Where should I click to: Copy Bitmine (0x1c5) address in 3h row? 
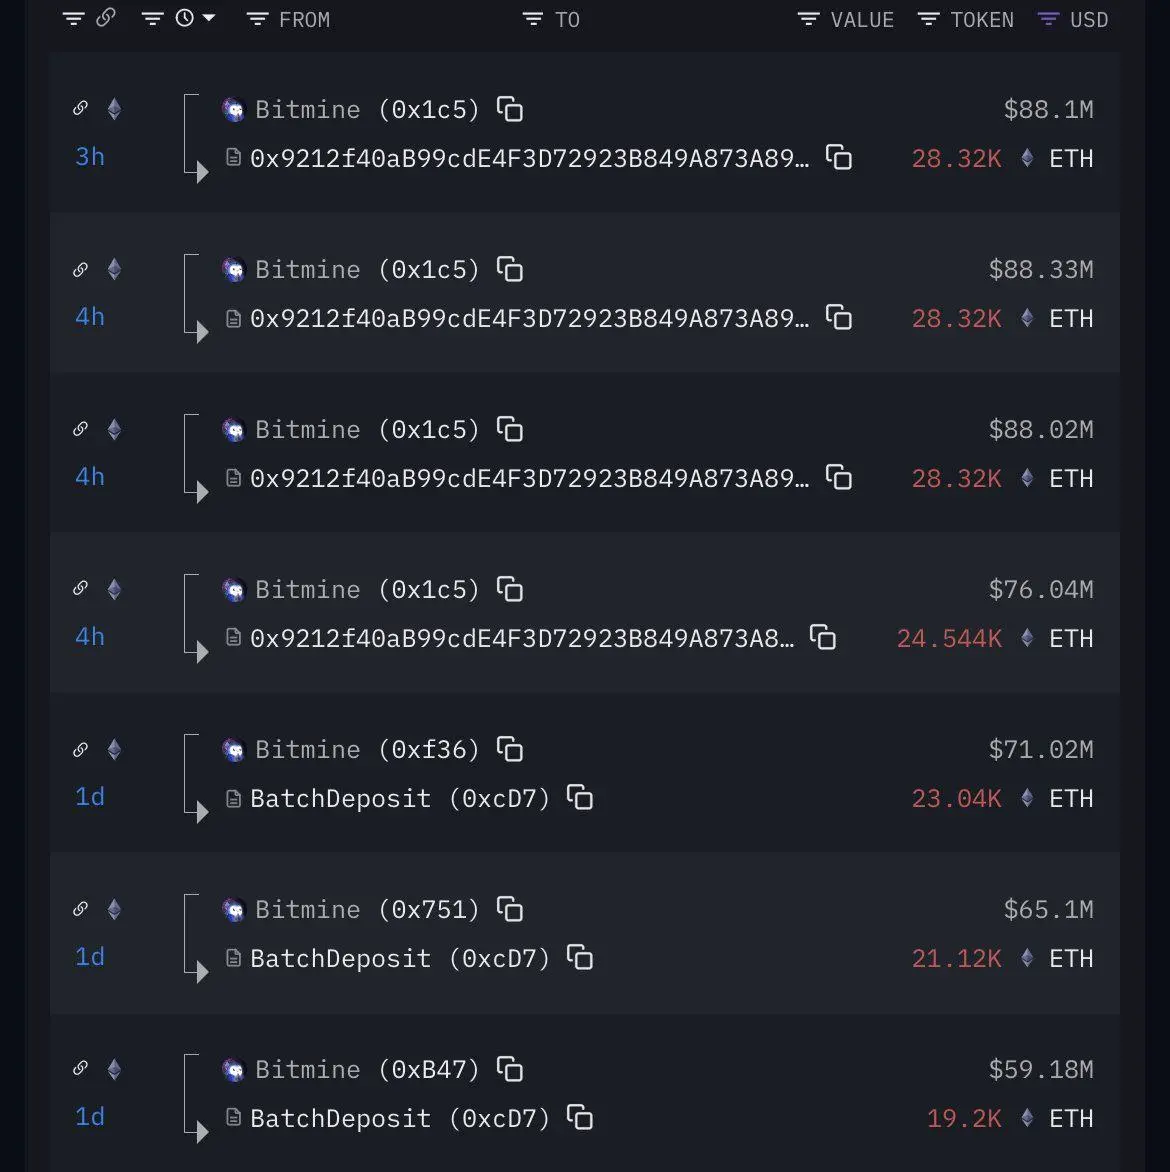coord(510,110)
